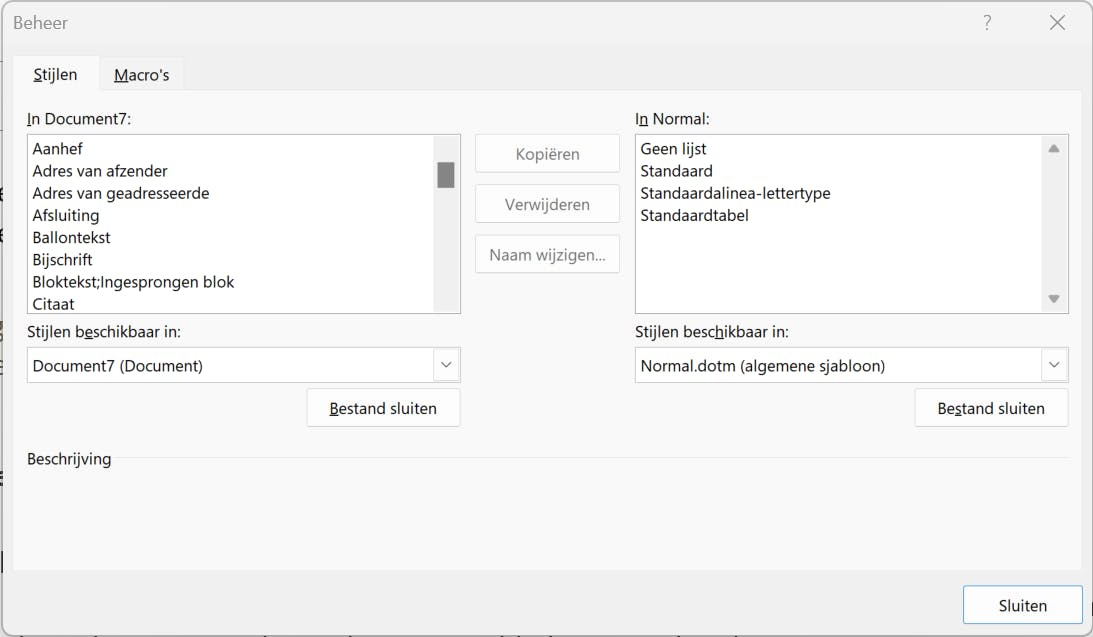Choose the Ballontekst style
Screen dimensions: 1093x637
[x=71, y=238]
